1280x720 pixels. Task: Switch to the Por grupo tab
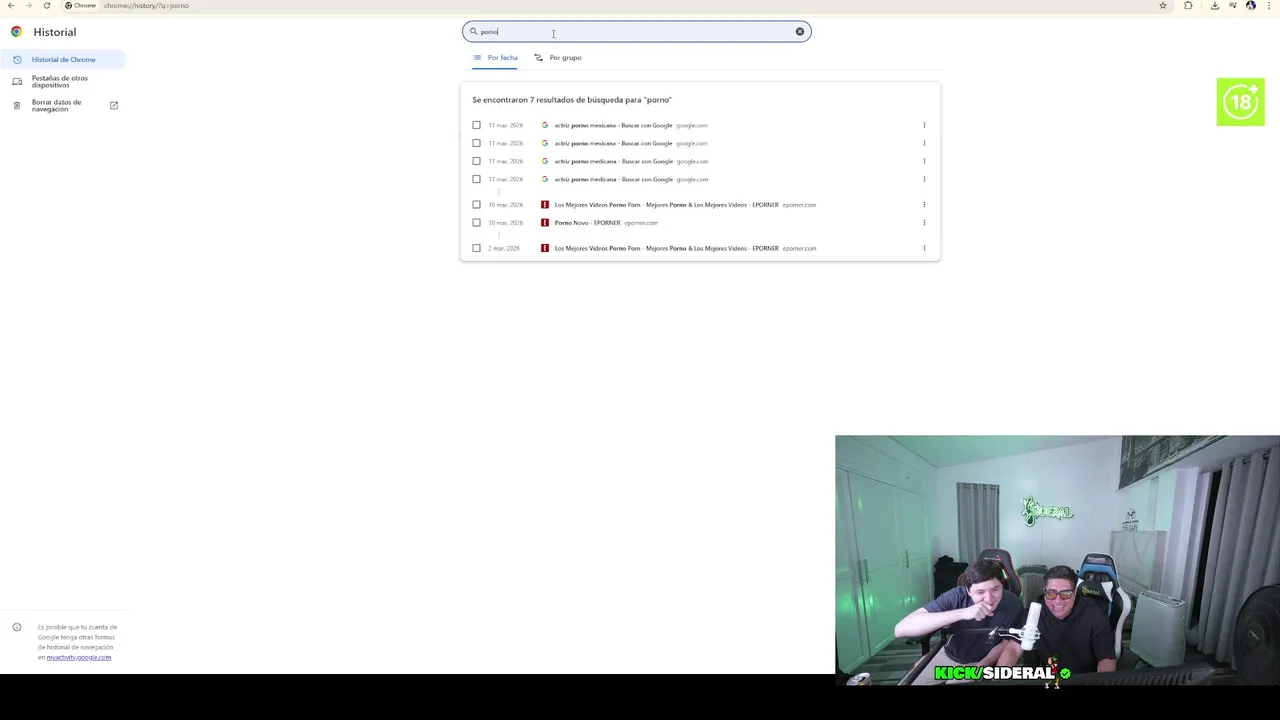pyautogui.click(x=558, y=58)
